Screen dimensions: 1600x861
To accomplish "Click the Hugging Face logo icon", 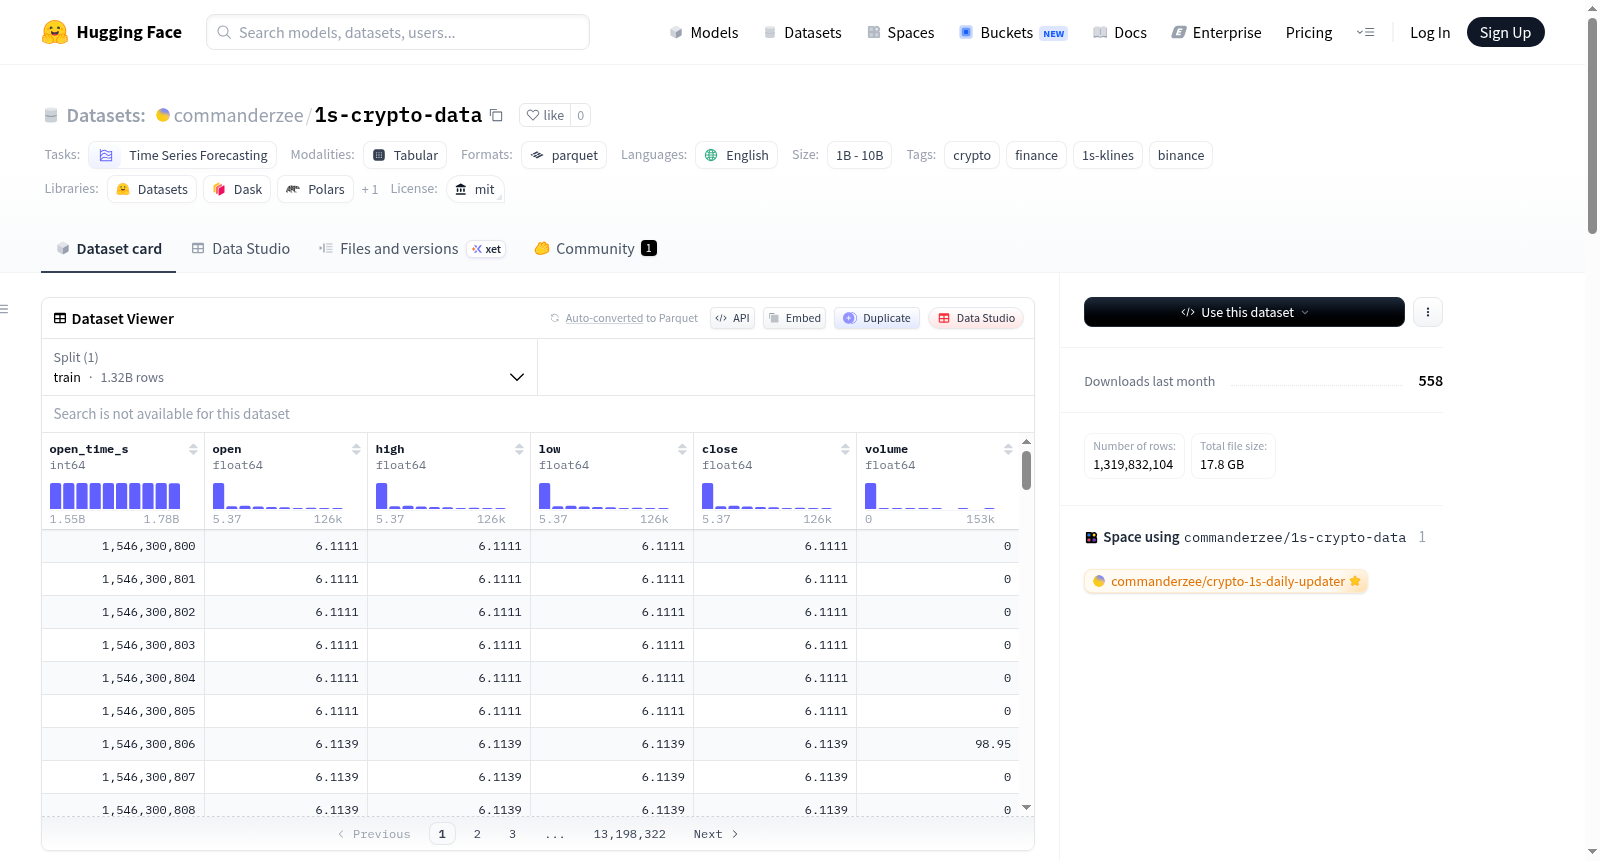I will (55, 32).
